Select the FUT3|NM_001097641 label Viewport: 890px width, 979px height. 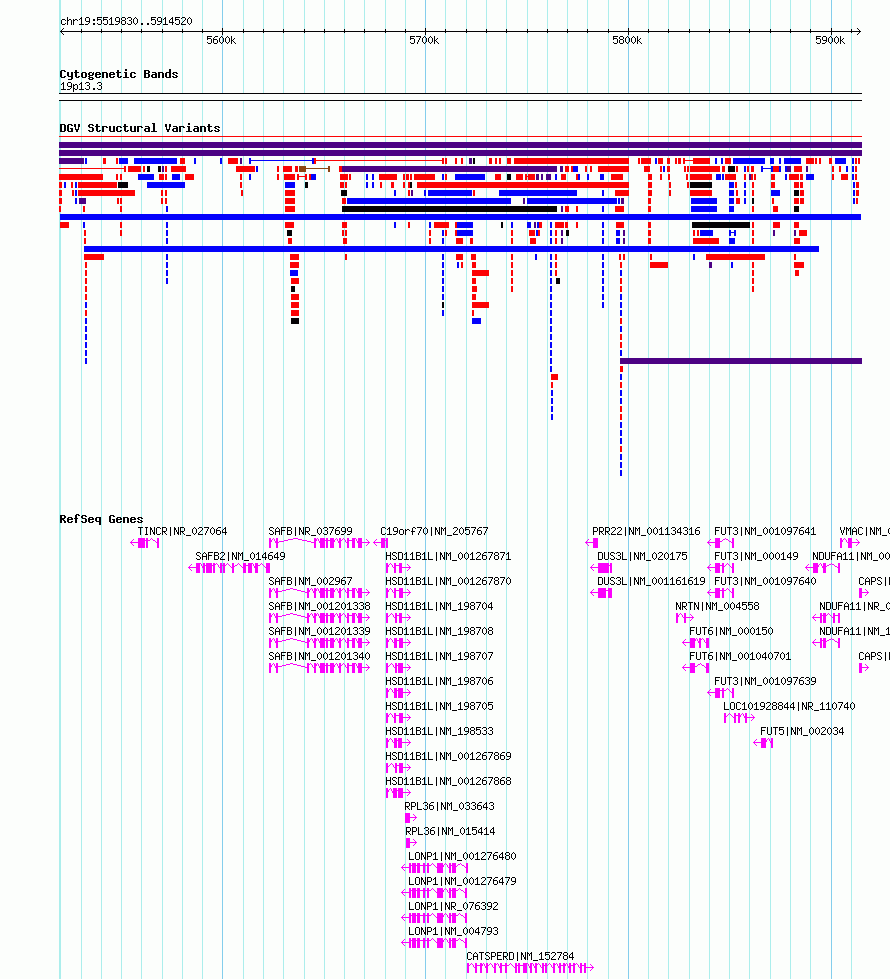[x=765, y=531]
